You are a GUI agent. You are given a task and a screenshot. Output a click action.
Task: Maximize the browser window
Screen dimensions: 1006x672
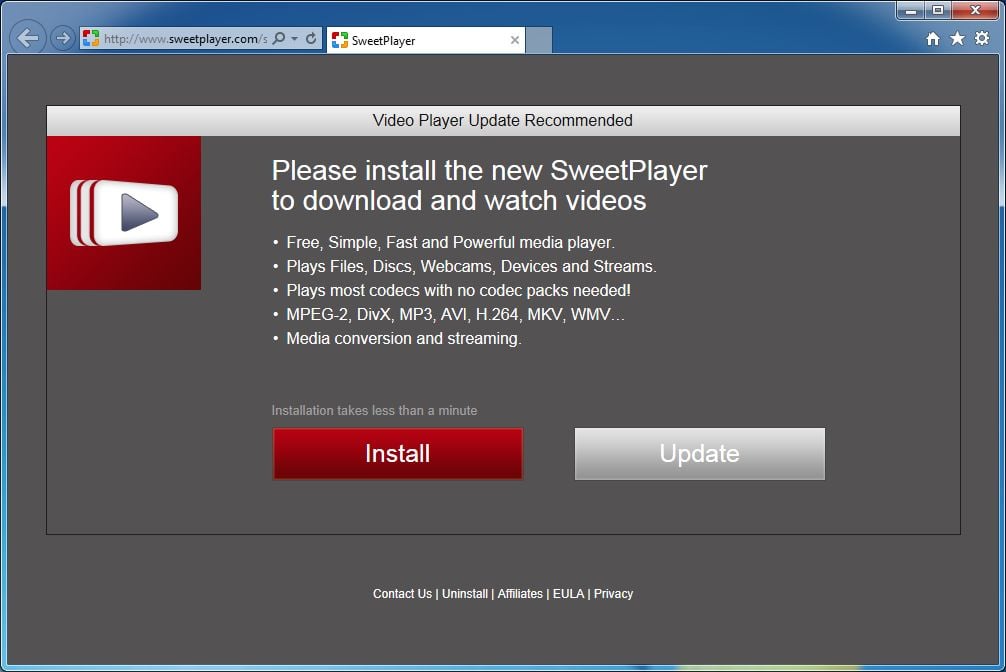click(x=937, y=10)
